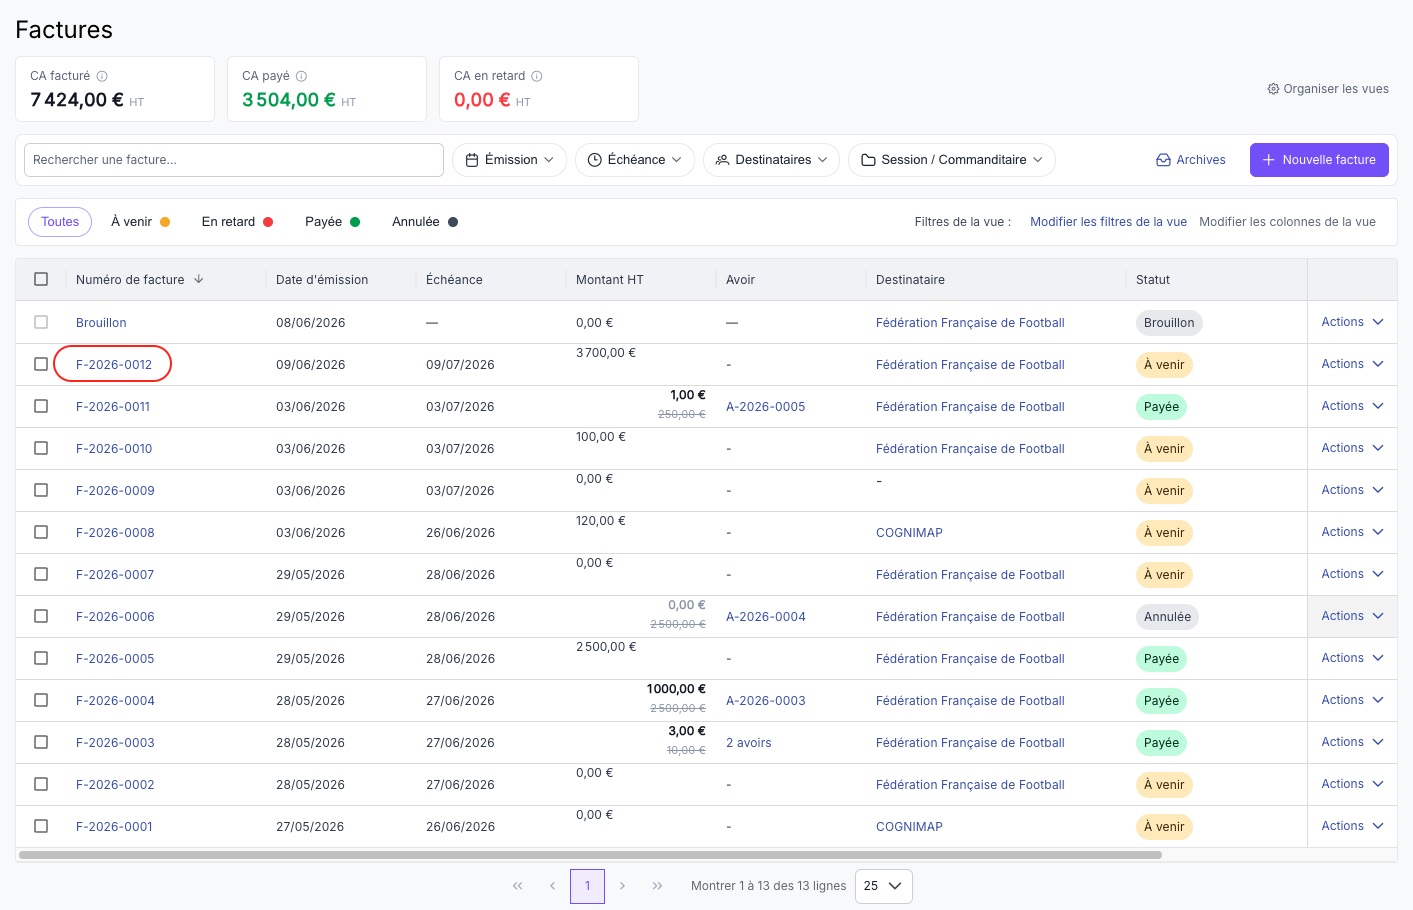
Task: Click the info icon beside CA payé
Action: [301, 76]
